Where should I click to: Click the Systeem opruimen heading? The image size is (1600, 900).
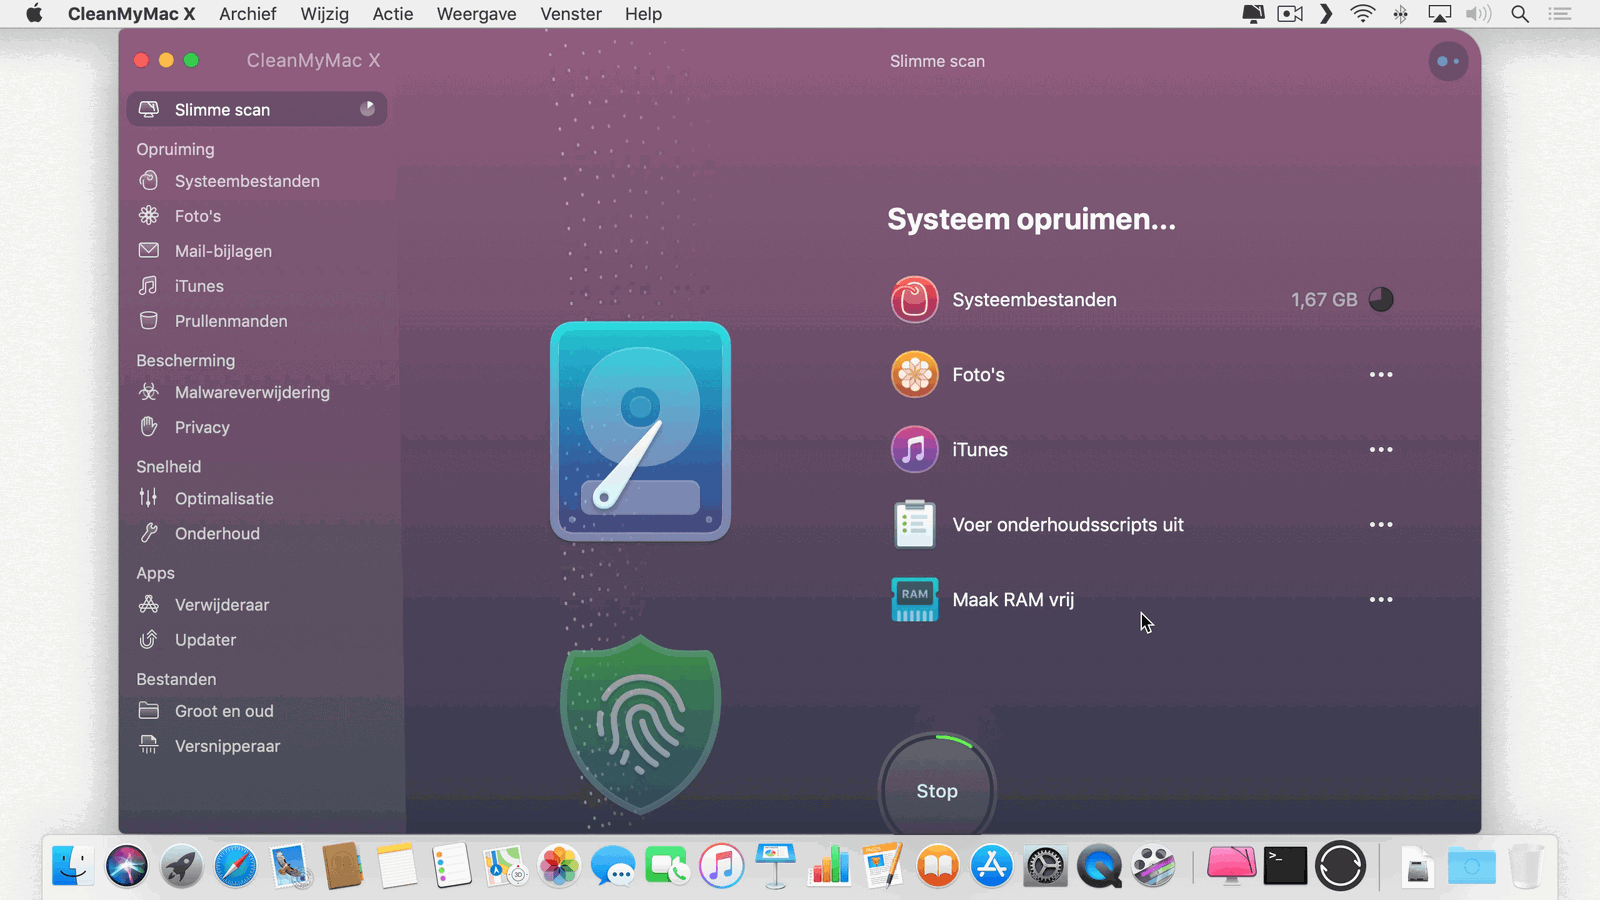pos(1031,219)
